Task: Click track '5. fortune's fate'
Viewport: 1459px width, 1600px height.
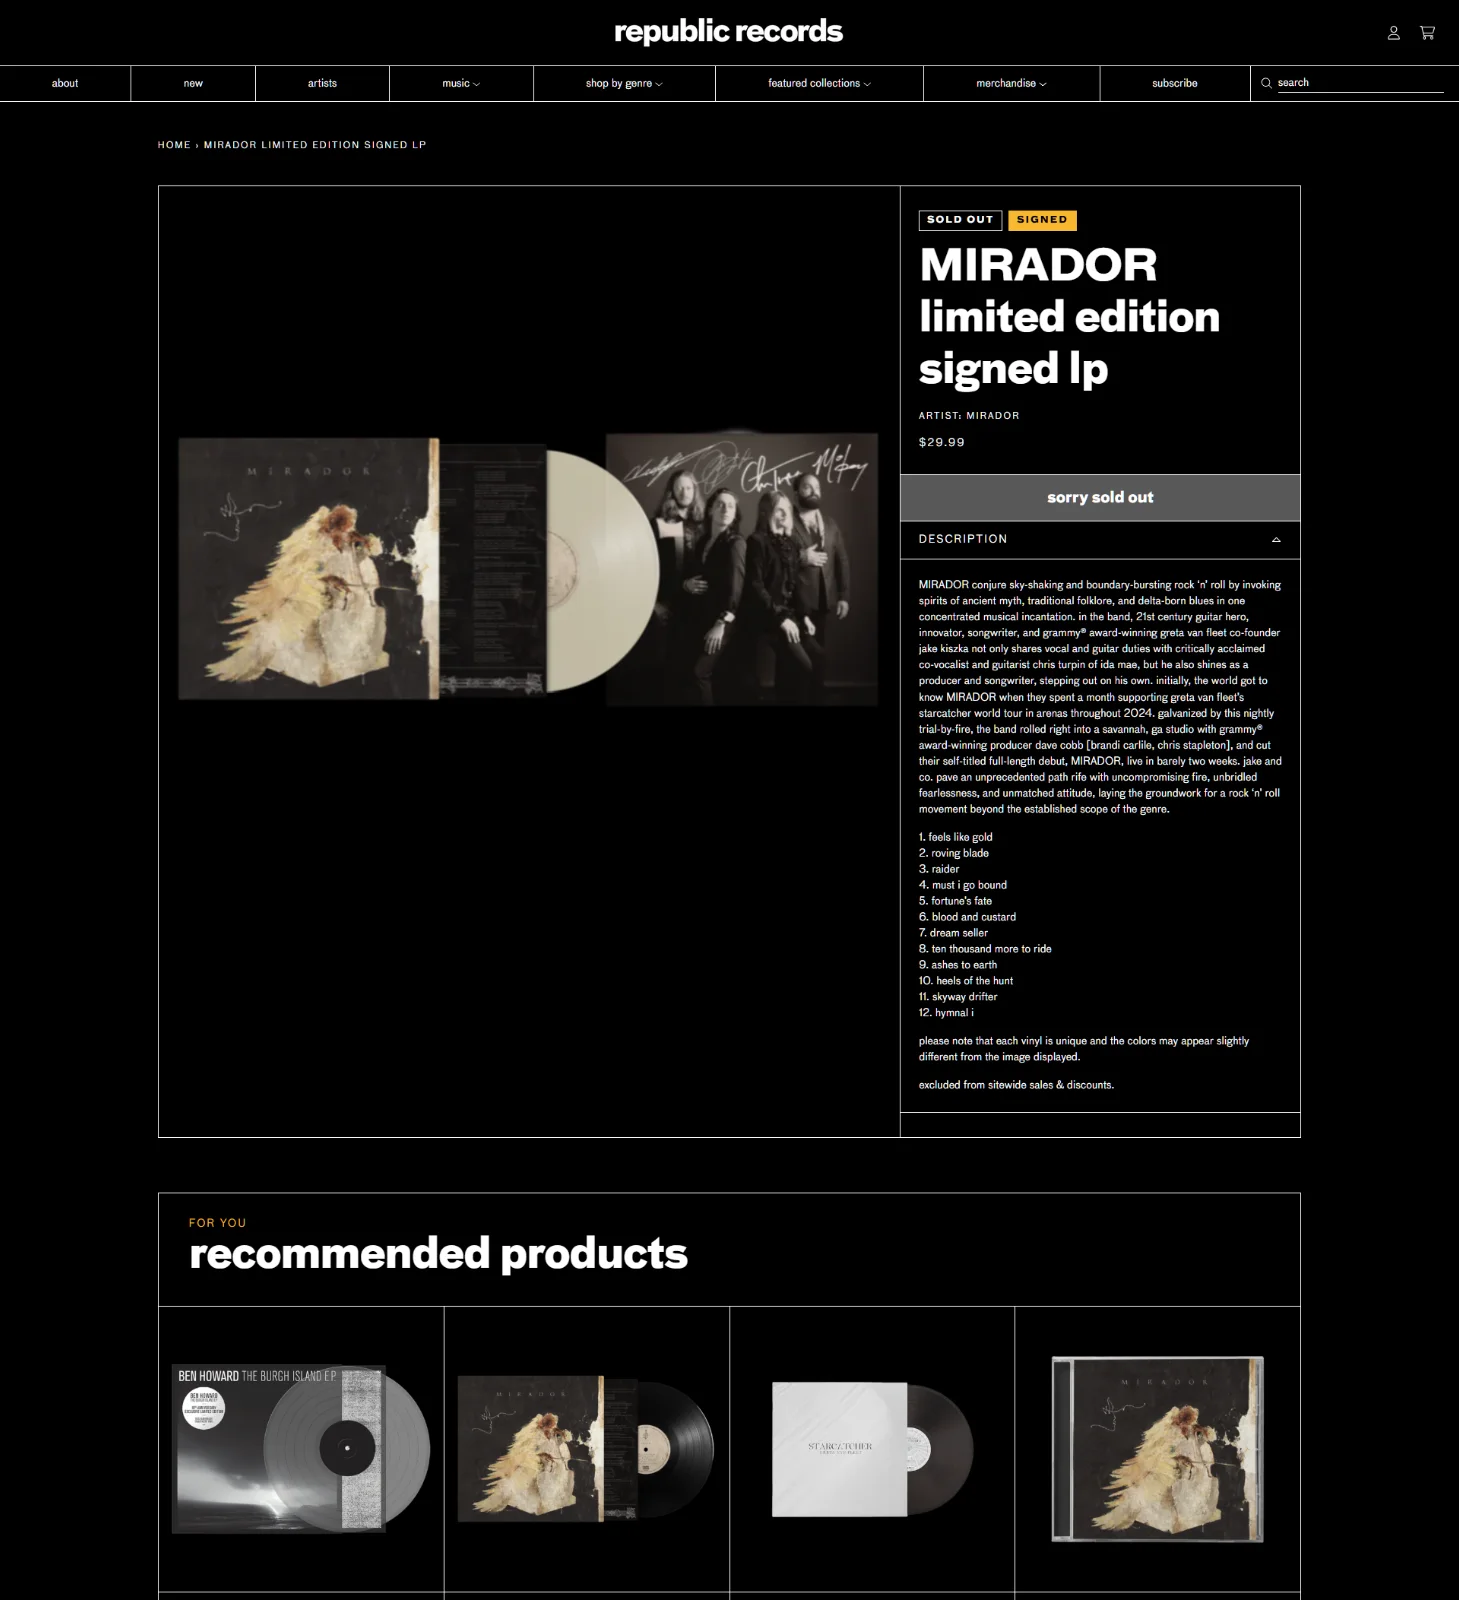Action: [x=956, y=901]
